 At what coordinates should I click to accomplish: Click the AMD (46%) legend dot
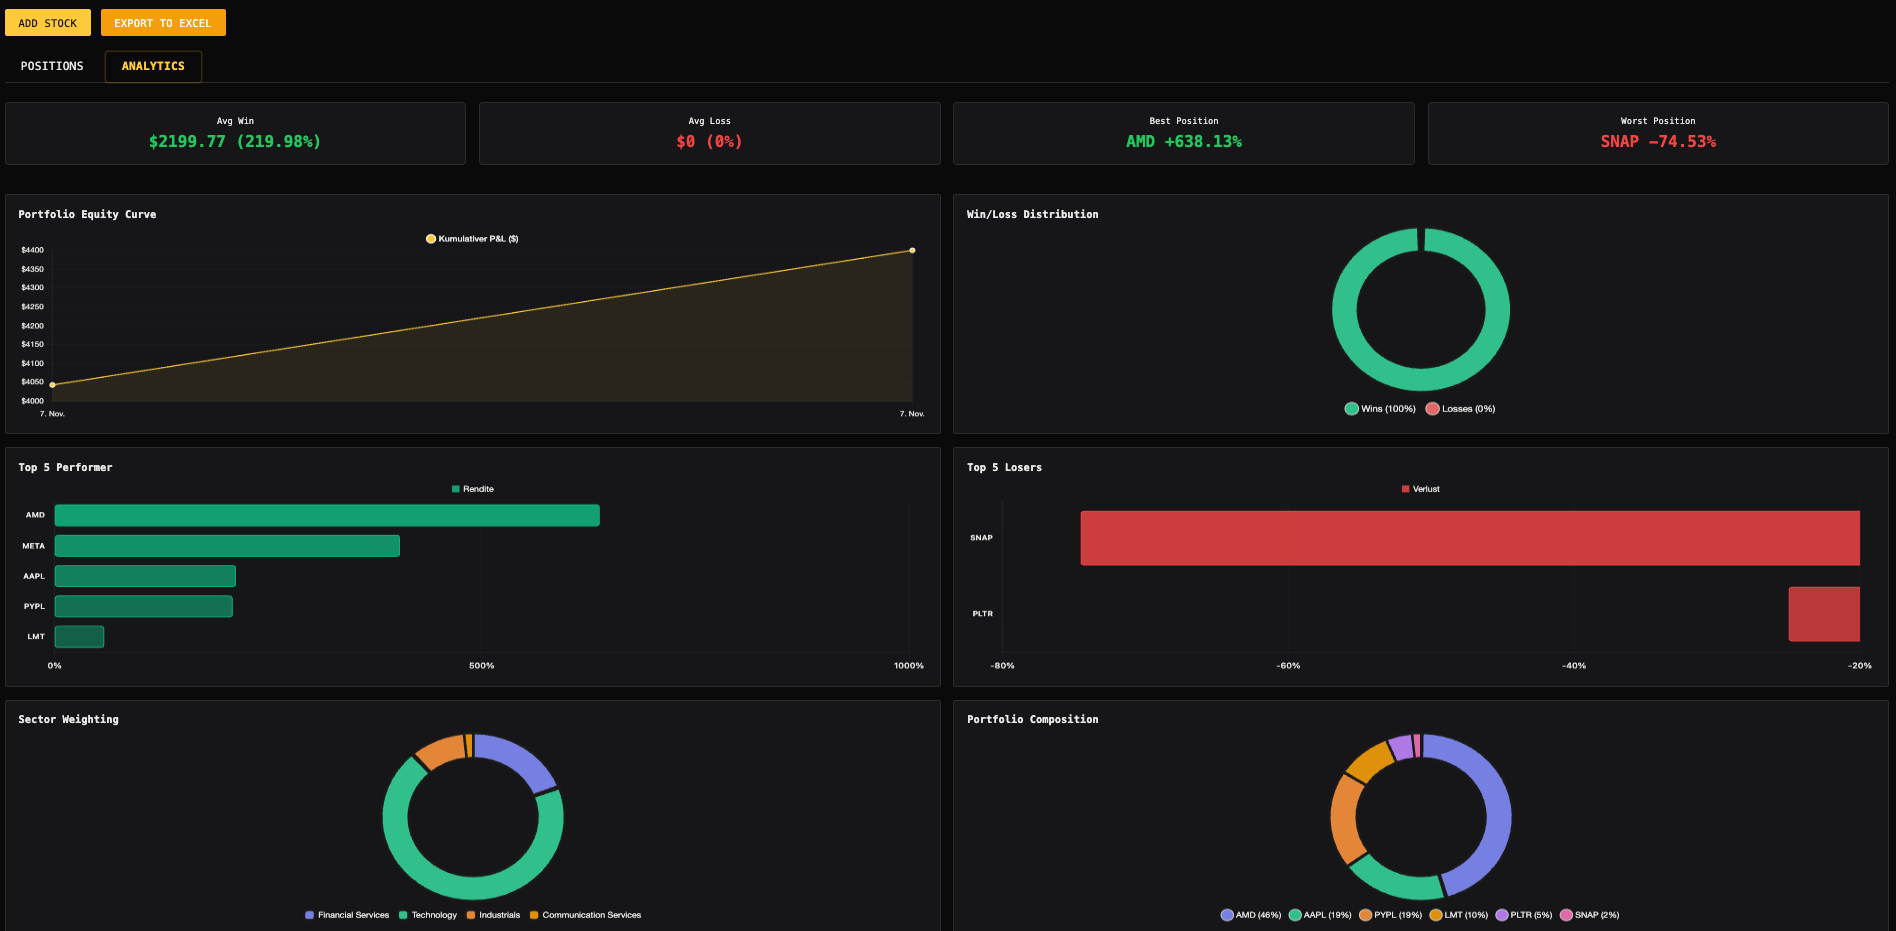(1226, 914)
